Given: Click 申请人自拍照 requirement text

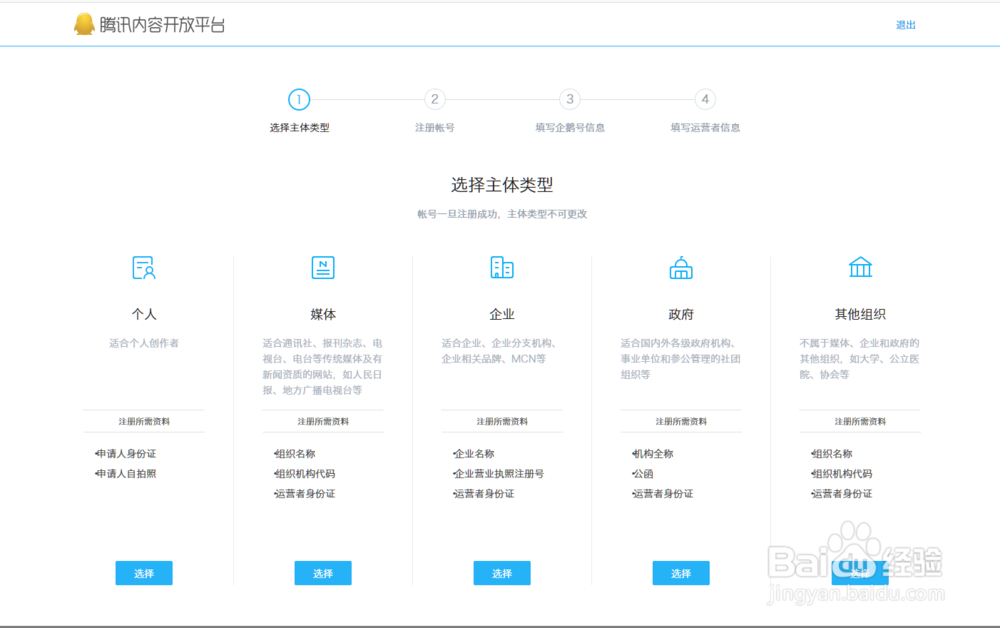Looking at the screenshot, I should point(126,474).
